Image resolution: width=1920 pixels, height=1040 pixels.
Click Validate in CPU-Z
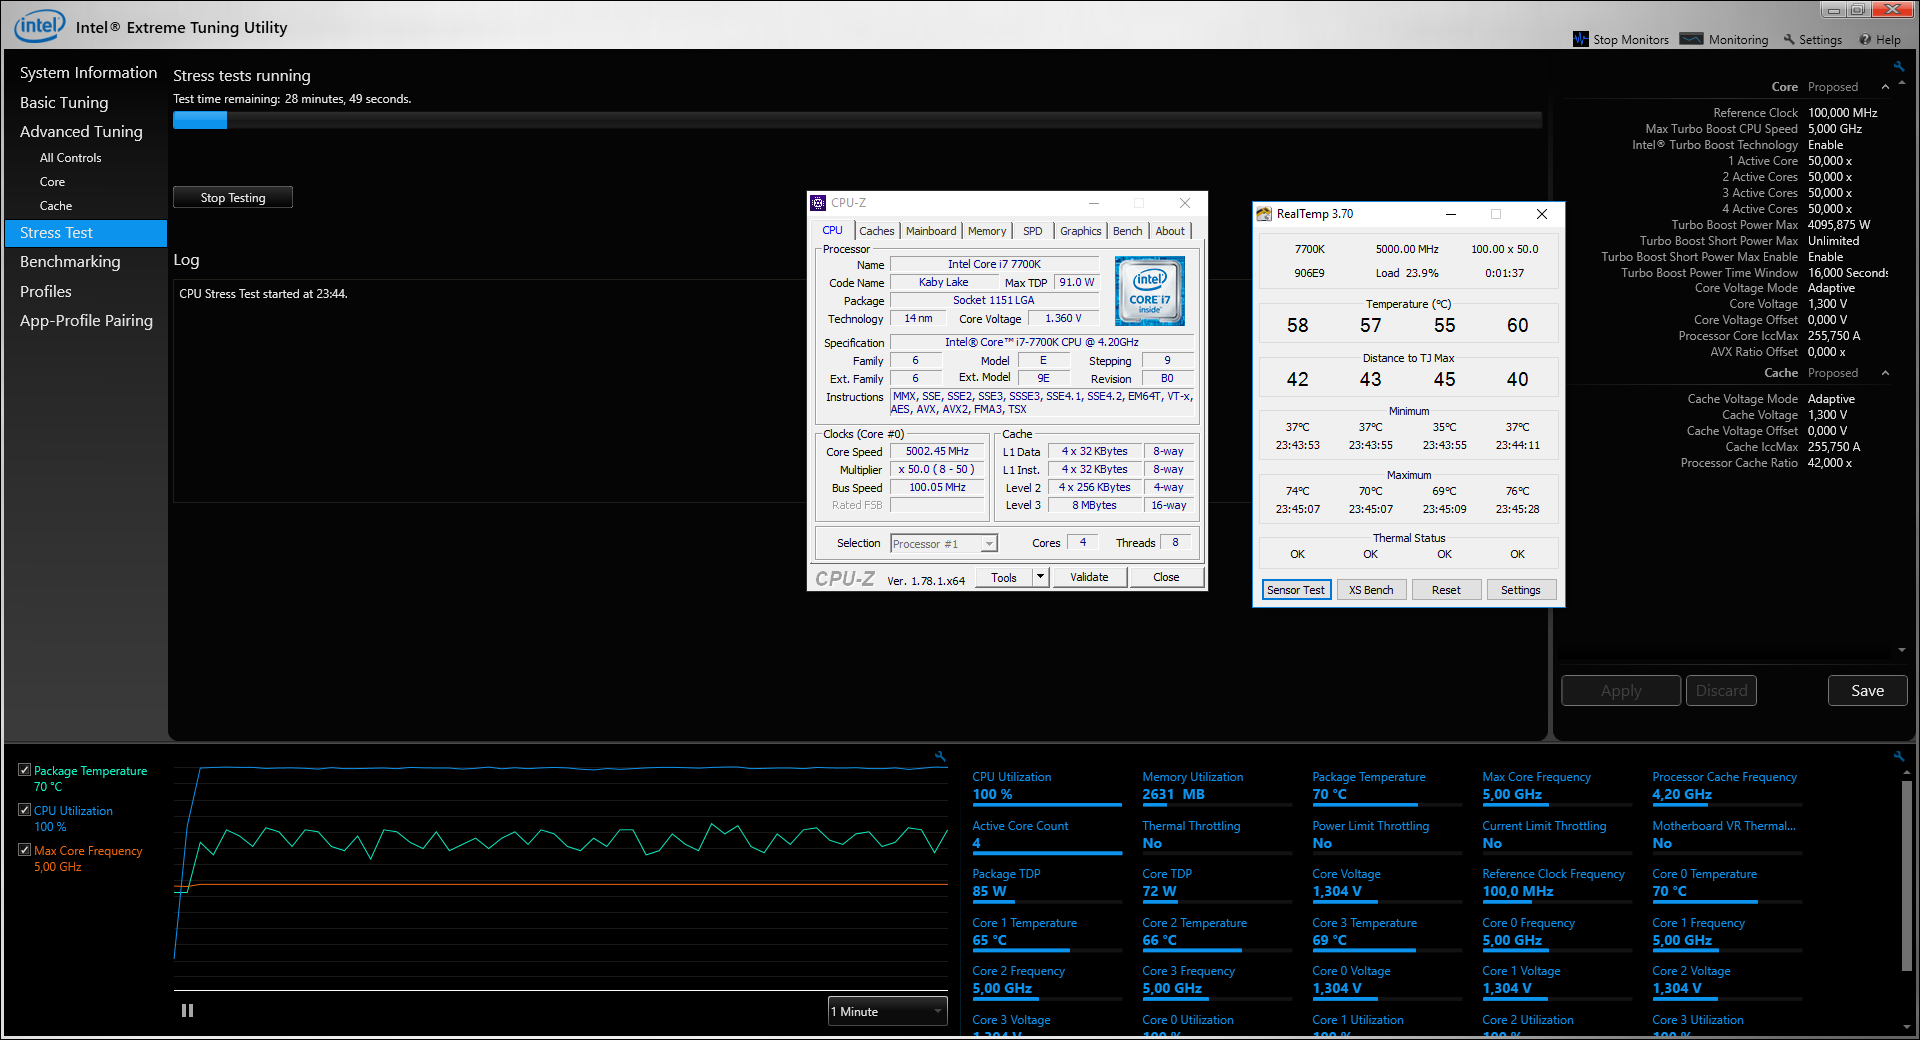coord(1089,577)
